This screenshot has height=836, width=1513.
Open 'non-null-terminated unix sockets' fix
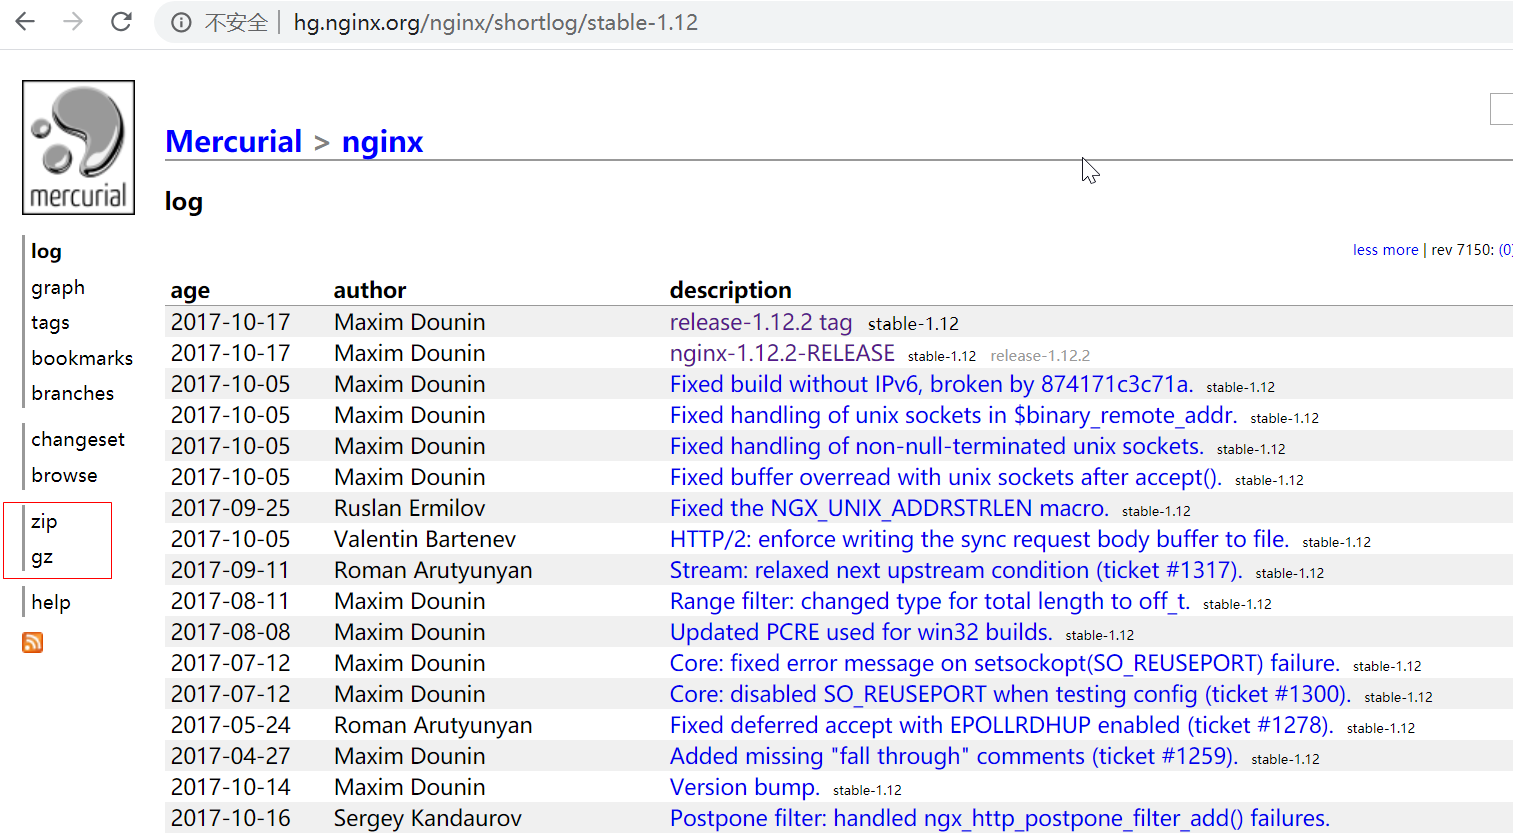point(937,446)
